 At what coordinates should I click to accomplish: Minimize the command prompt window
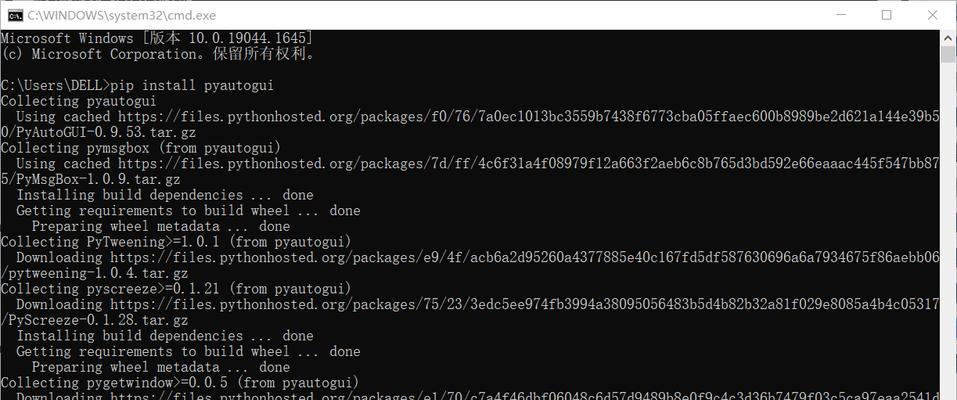tap(840, 15)
